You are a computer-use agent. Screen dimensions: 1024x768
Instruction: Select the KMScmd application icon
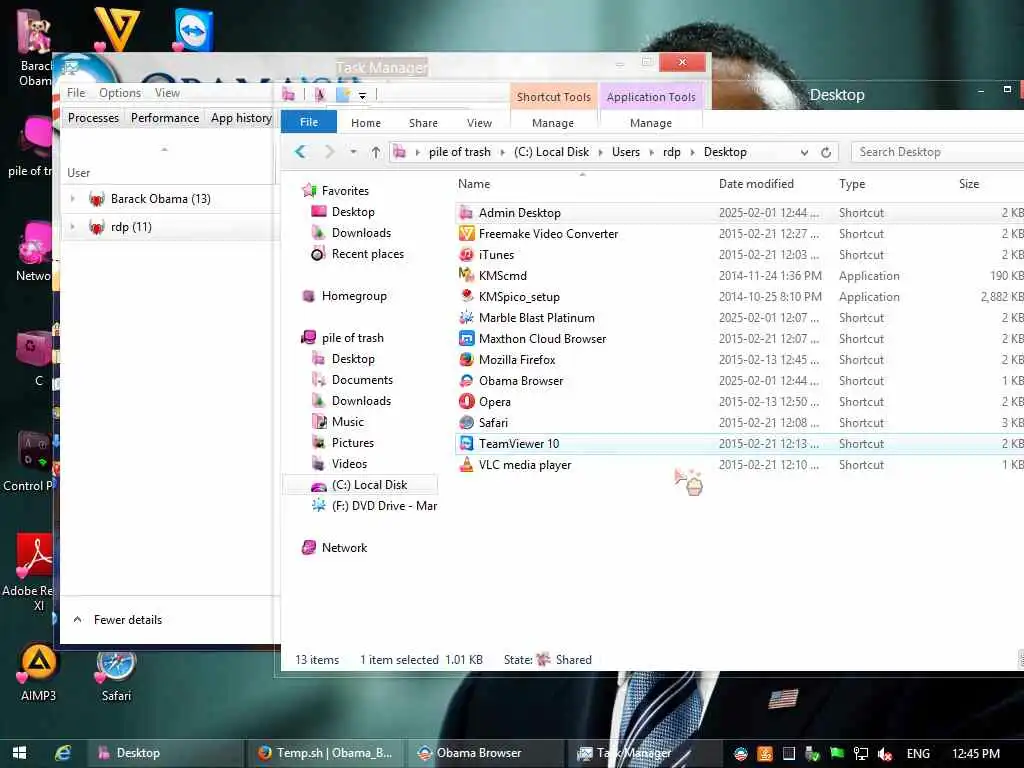tap(466, 276)
